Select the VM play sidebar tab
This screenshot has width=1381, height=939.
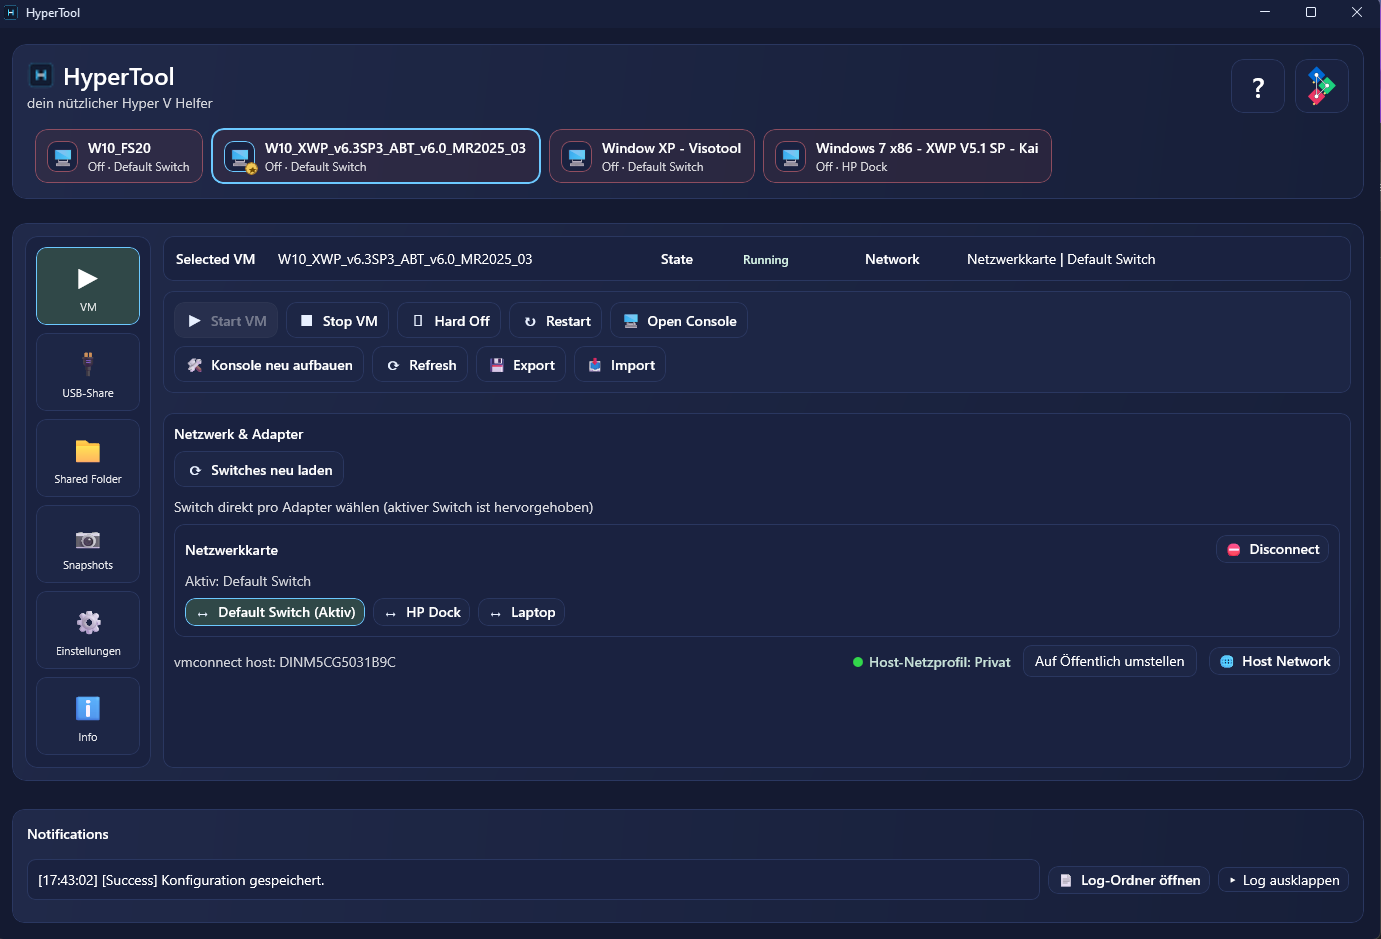pos(88,286)
